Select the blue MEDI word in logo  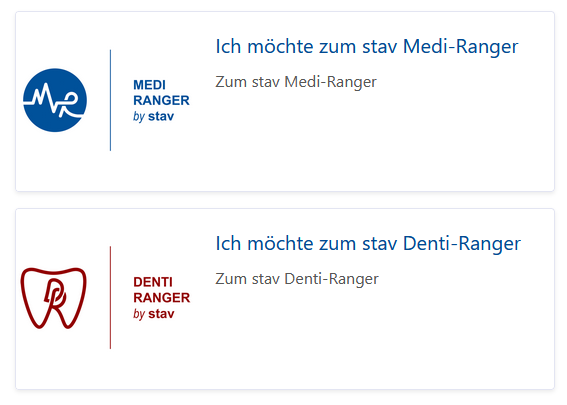149,85
